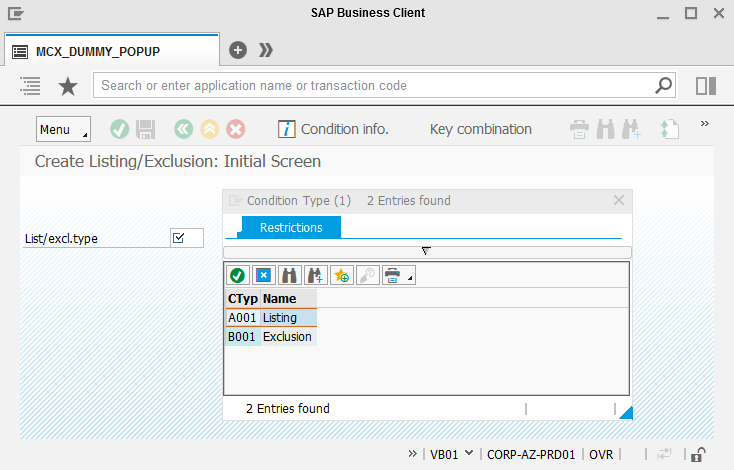The image size is (734, 470).
Task: Click the status bar transfer arrows icon
Action: pyautogui.click(x=664, y=454)
